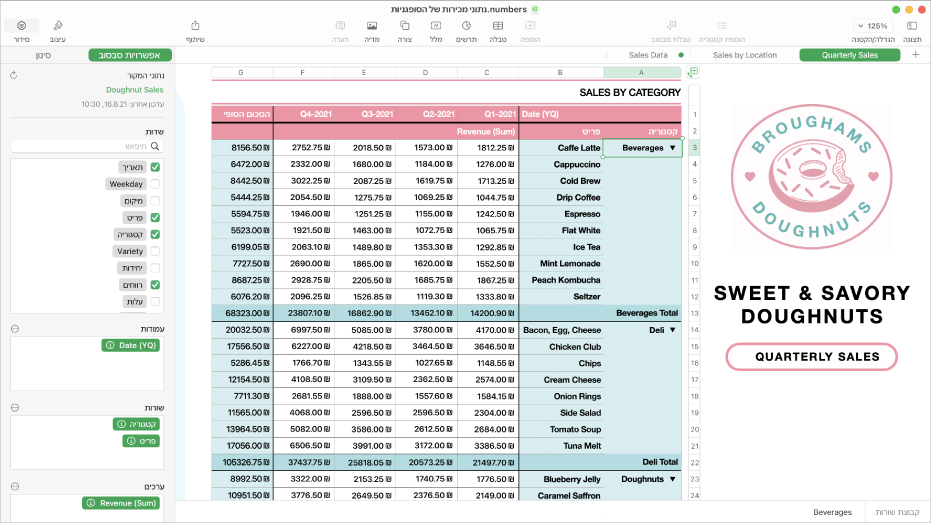
Task: Open the Format (עיצוב) brush icon
Action: pos(58,26)
